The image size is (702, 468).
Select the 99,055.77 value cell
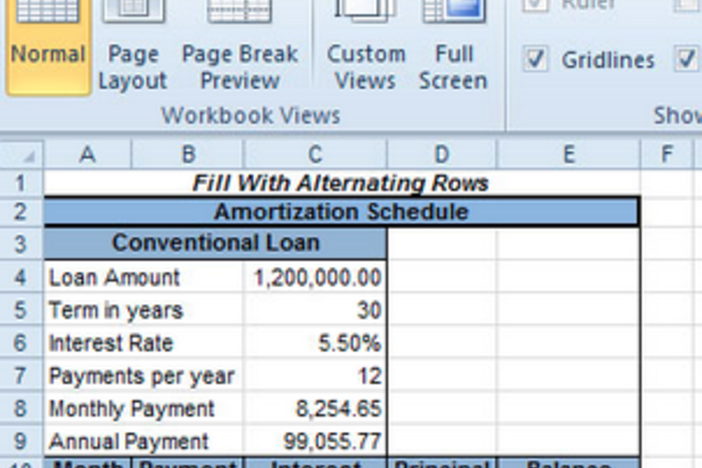pyautogui.click(x=315, y=441)
